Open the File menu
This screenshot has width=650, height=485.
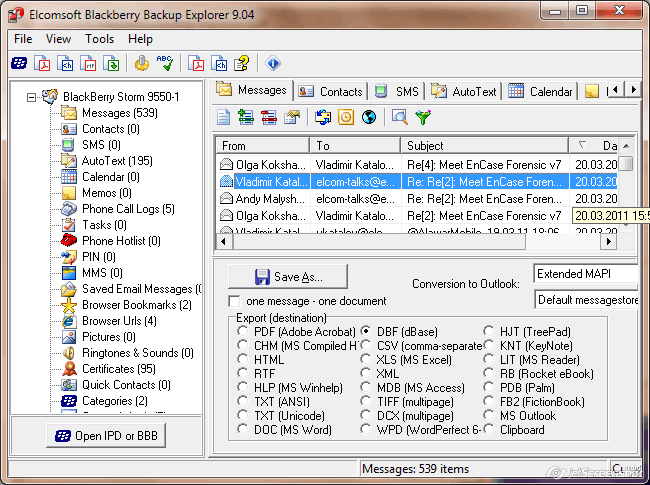point(23,39)
